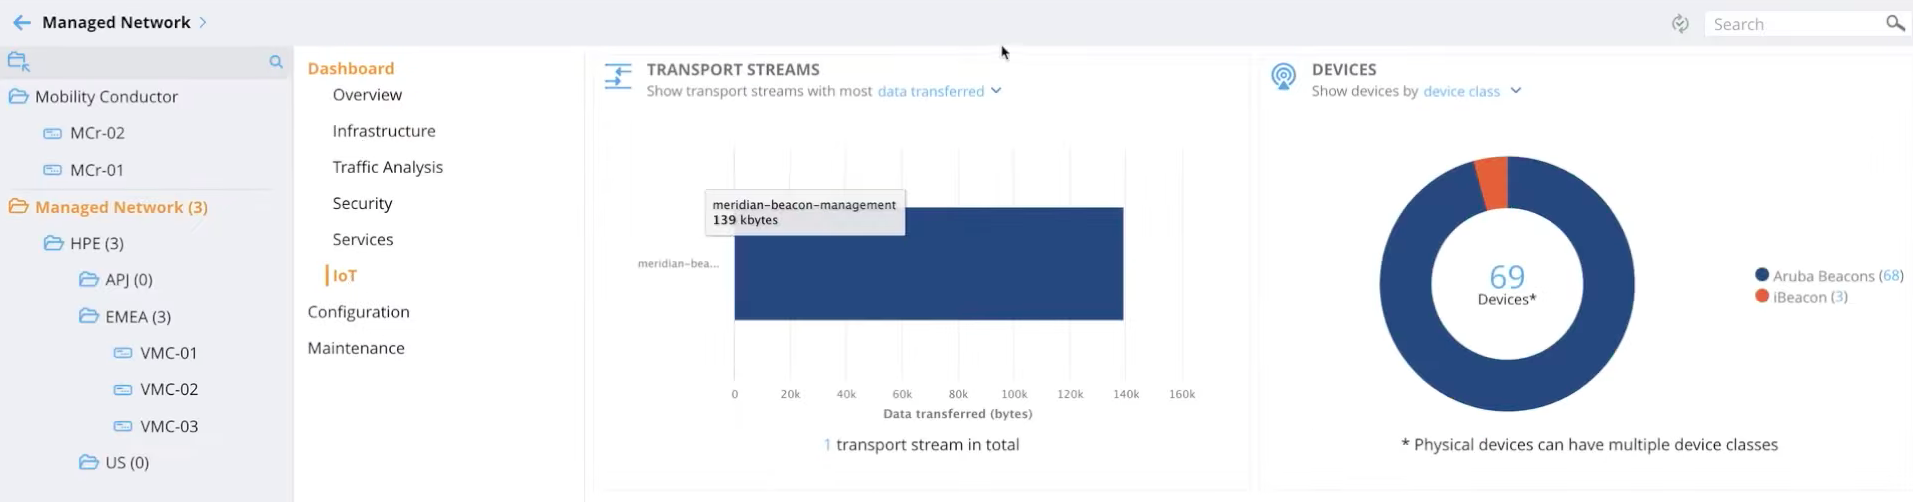
Task: Go to the Security dashboard page
Action: pyautogui.click(x=362, y=203)
